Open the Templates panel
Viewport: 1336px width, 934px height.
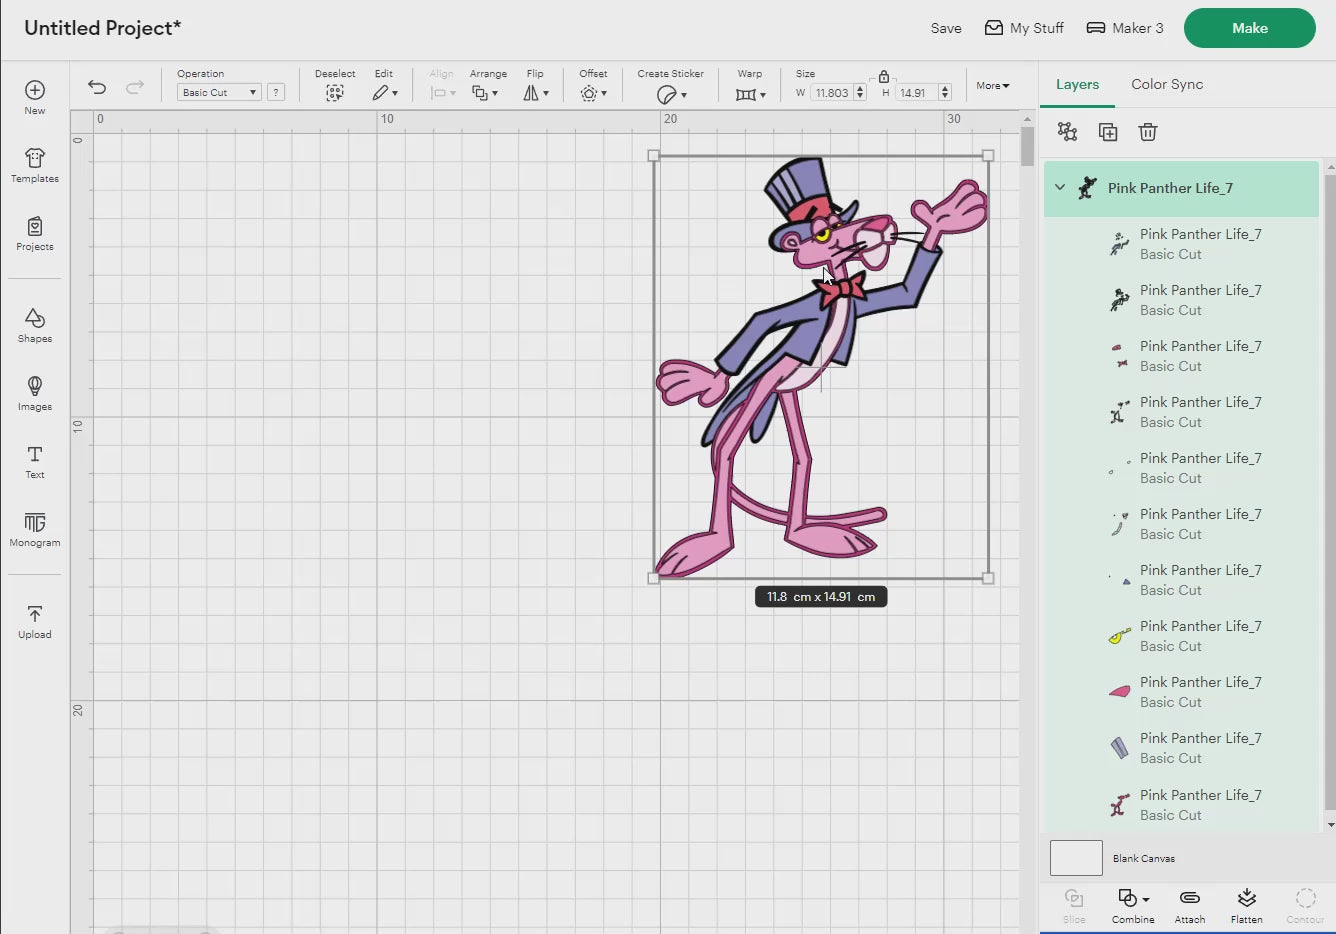(x=34, y=165)
